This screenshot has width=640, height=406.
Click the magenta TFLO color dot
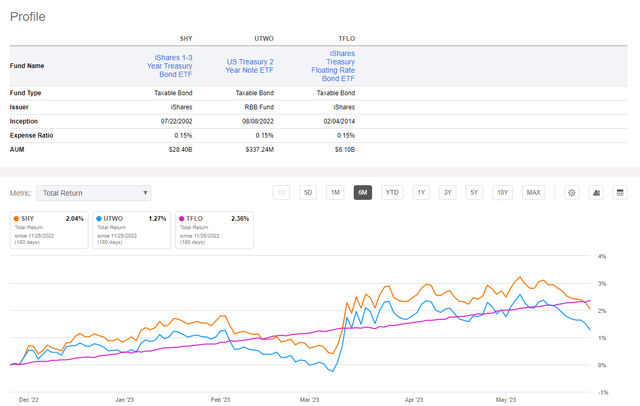182,219
